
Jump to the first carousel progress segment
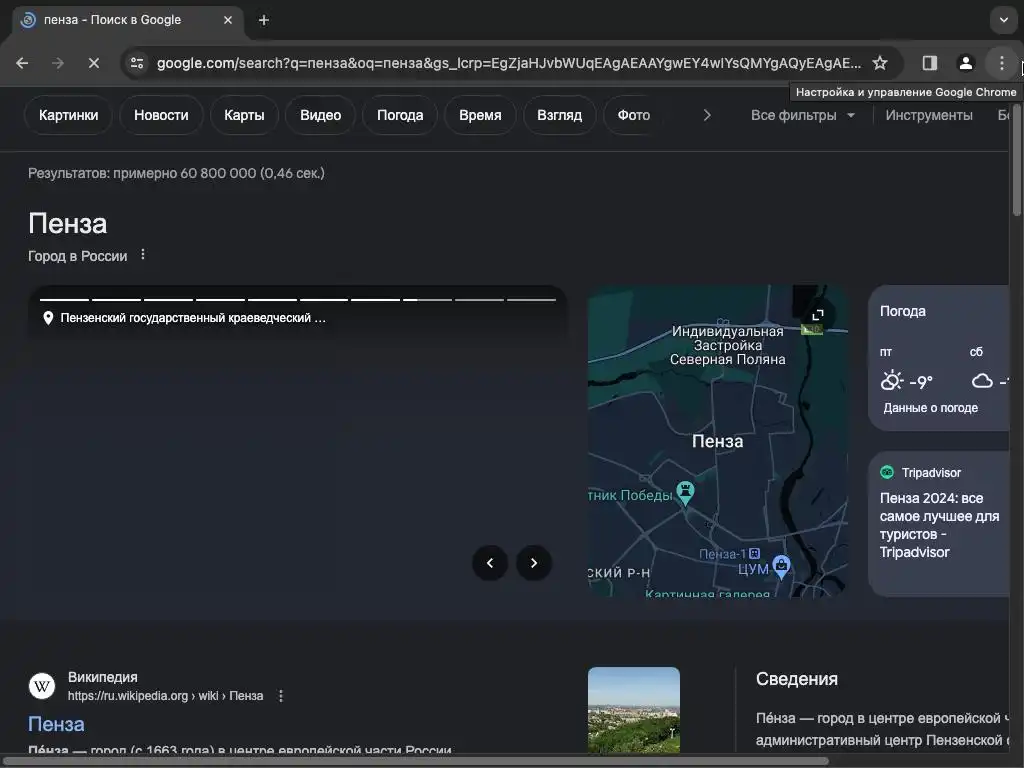click(64, 300)
